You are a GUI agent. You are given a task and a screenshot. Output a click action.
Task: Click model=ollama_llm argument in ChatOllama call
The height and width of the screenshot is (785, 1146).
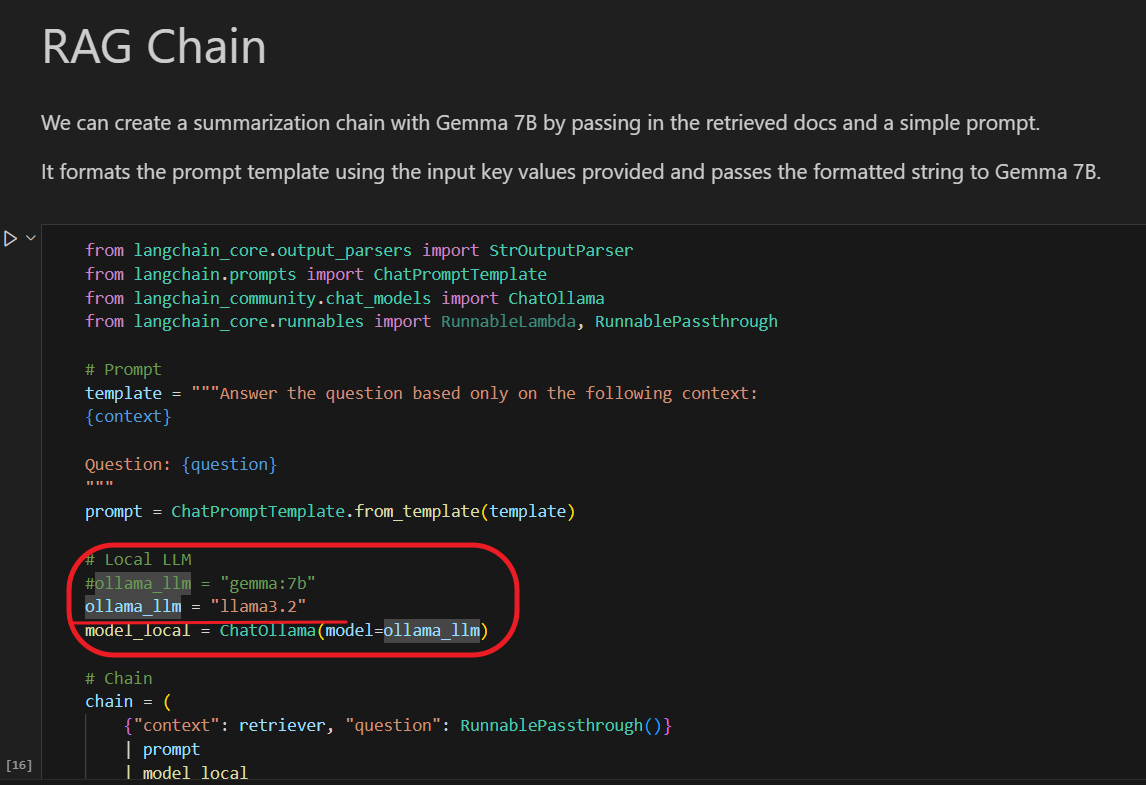(403, 631)
